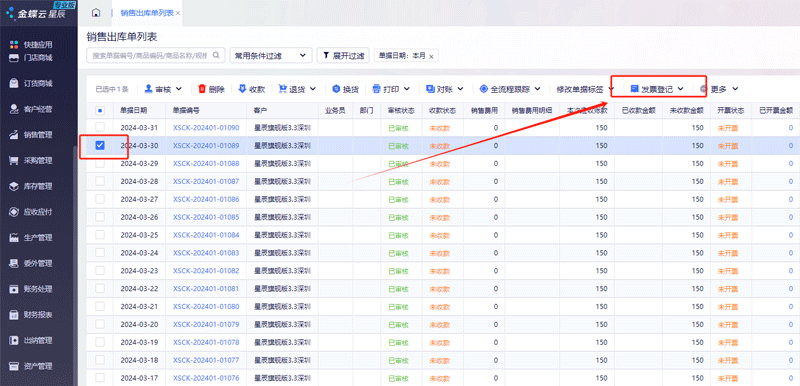The width and height of the screenshot is (800, 386).
Task: Check the row XSCK-202401-01084 checkbox
Action: click(x=100, y=235)
